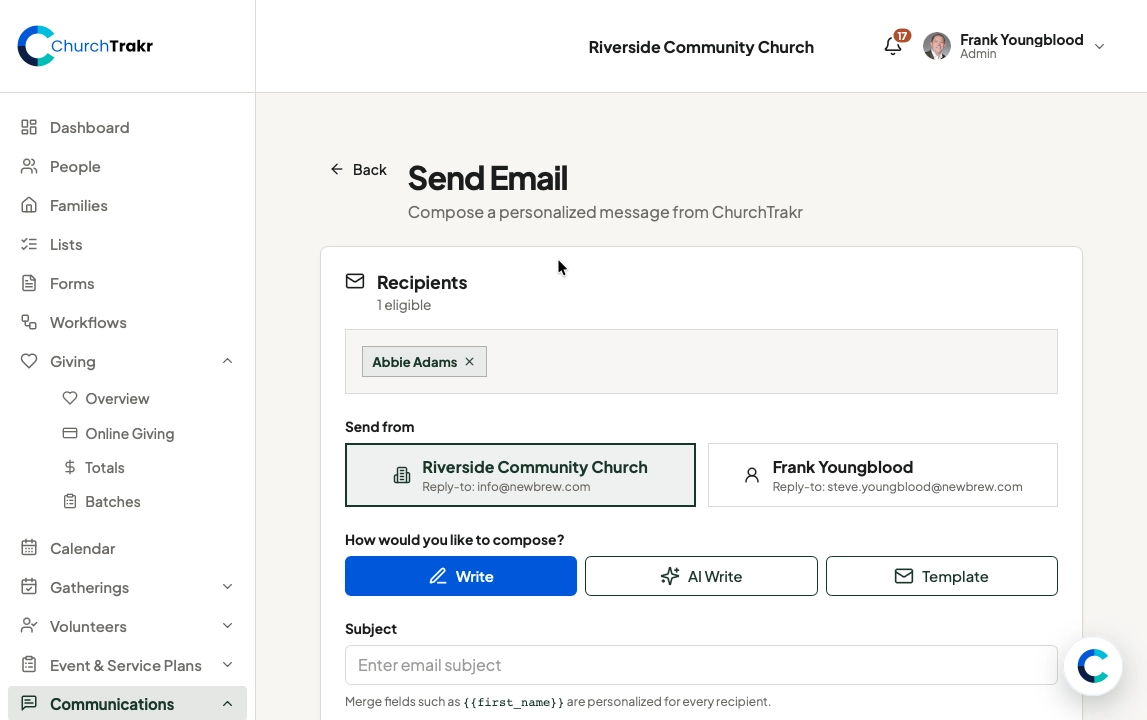Go Back from Send Email
Viewport: 1147px width, 720px height.
tap(358, 170)
